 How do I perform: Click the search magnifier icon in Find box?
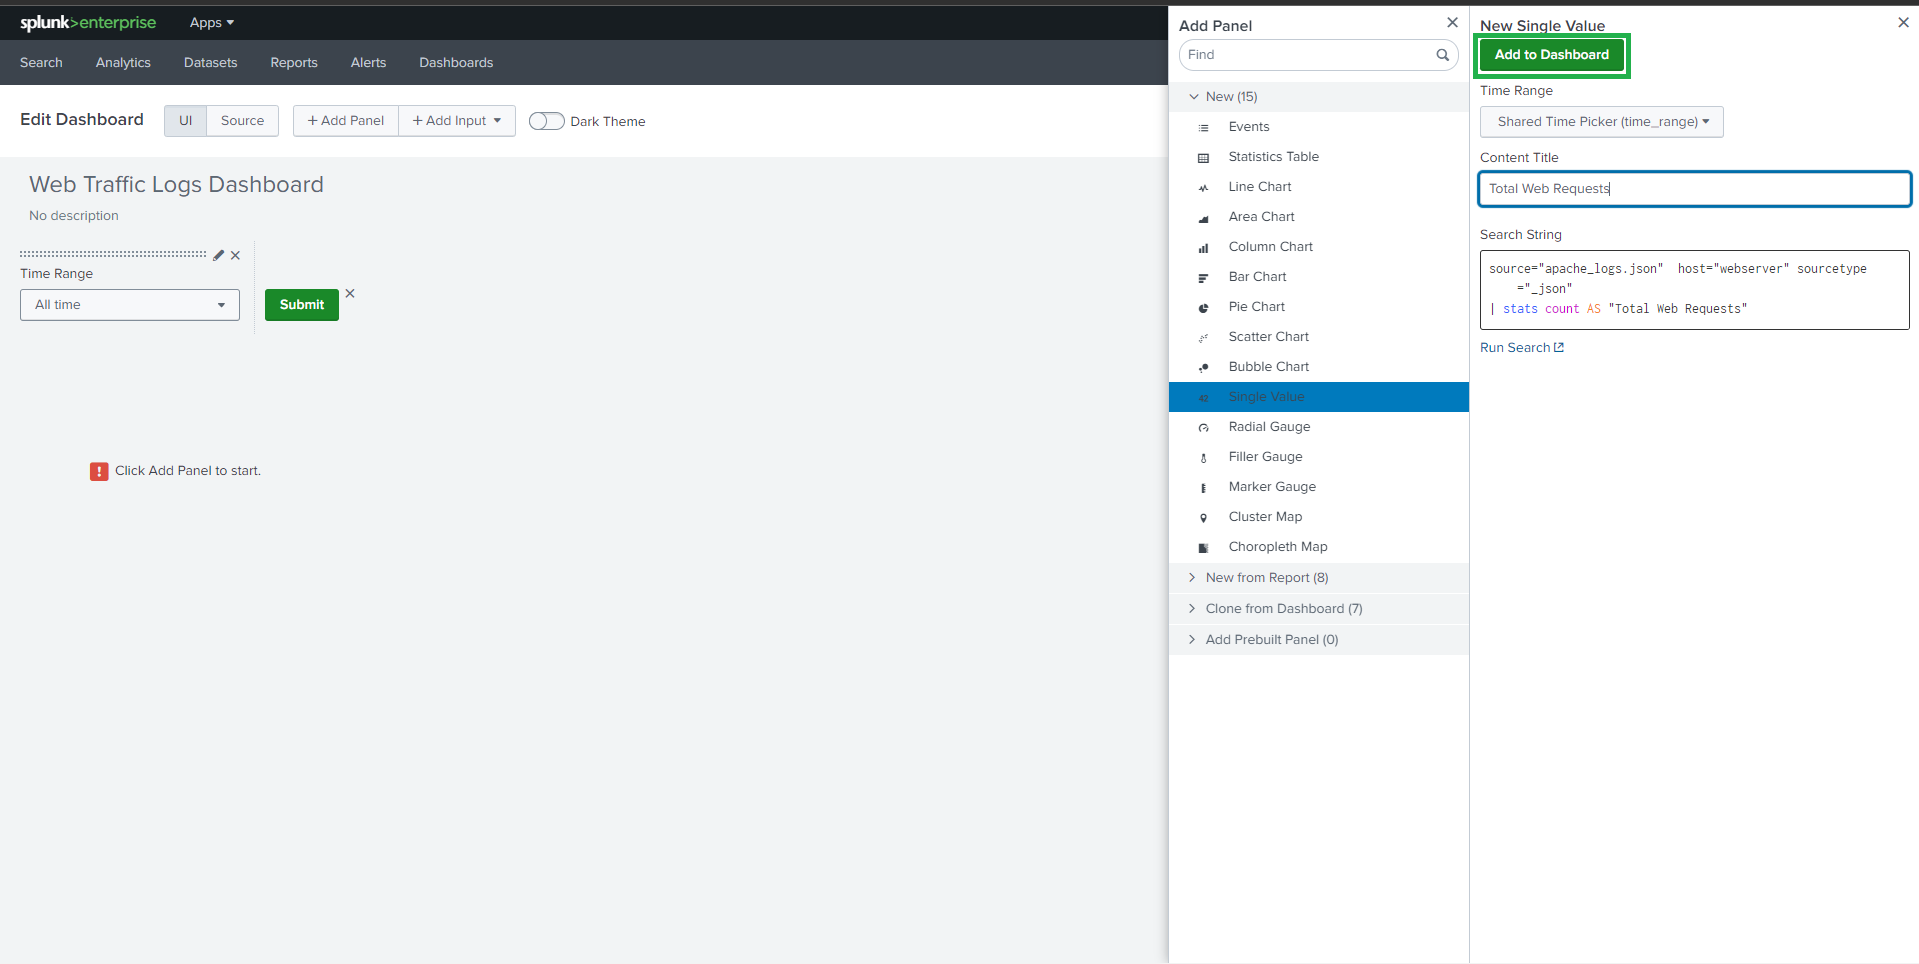[1443, 55]
